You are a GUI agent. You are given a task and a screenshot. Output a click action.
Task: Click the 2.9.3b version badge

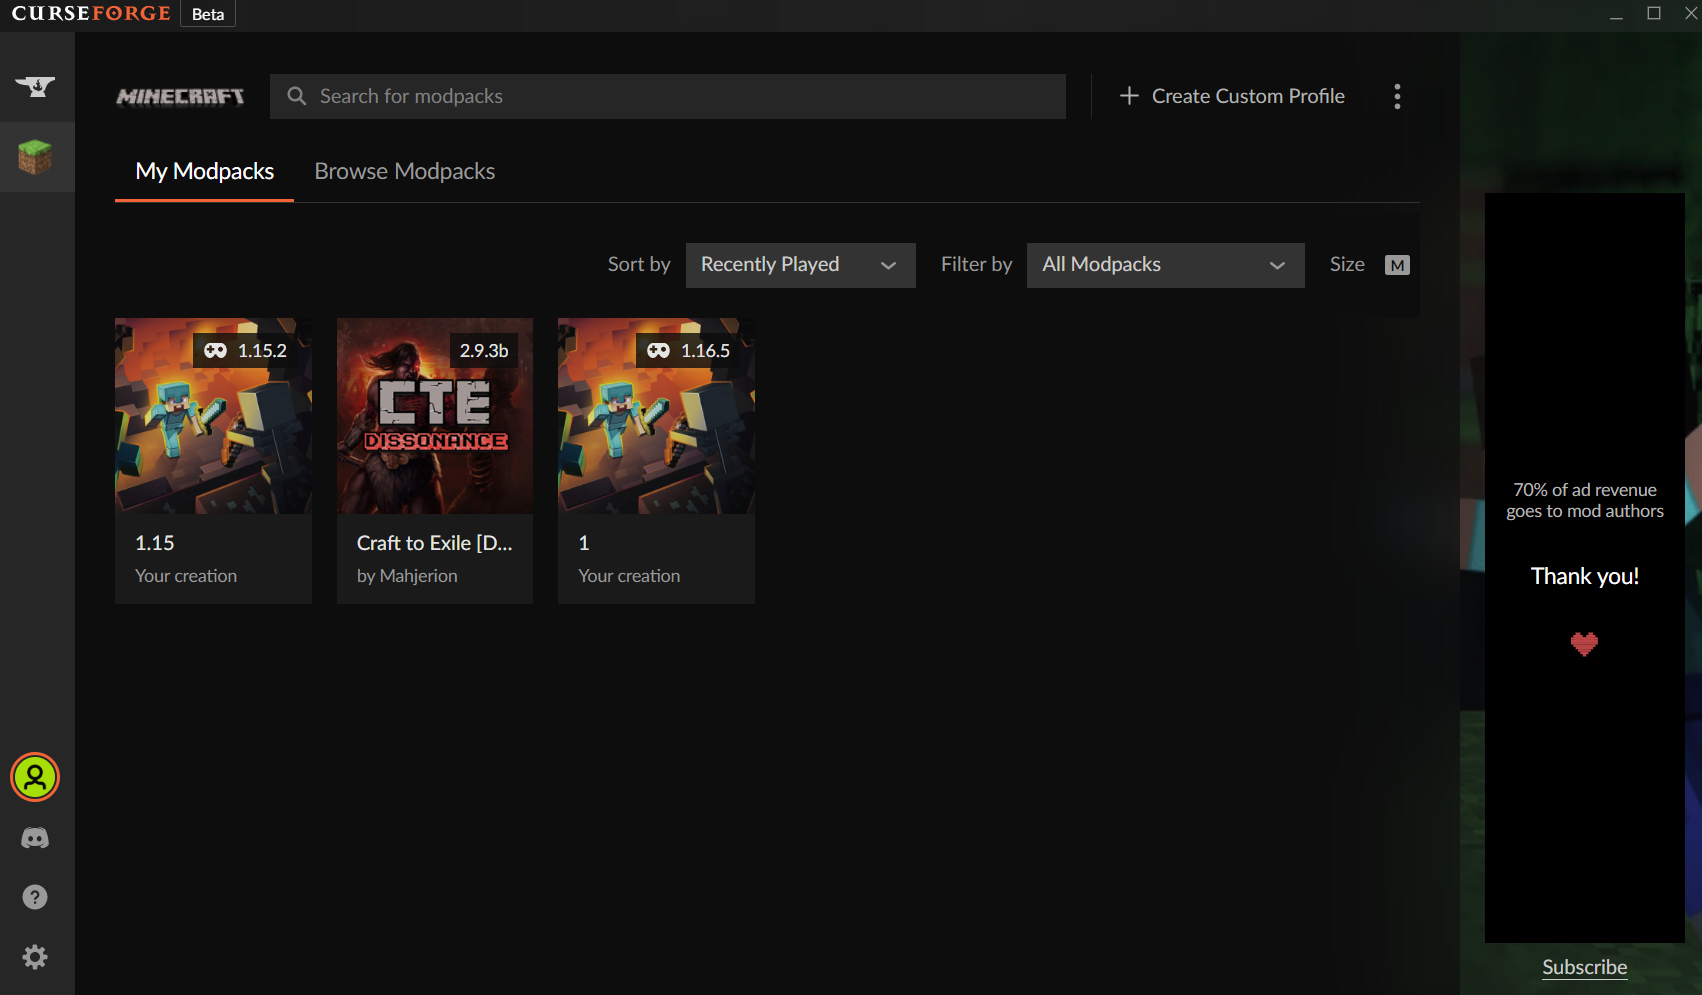(484, 351)
